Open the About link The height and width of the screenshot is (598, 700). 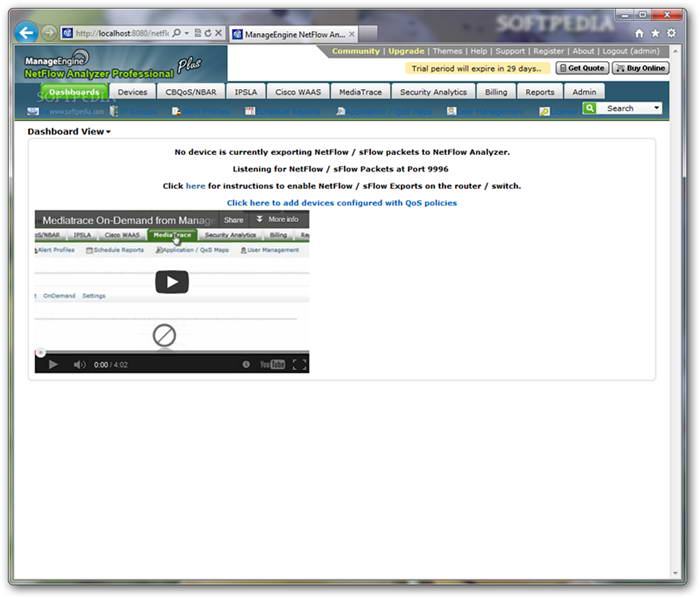pyautogui.click(x=583, y=51)
